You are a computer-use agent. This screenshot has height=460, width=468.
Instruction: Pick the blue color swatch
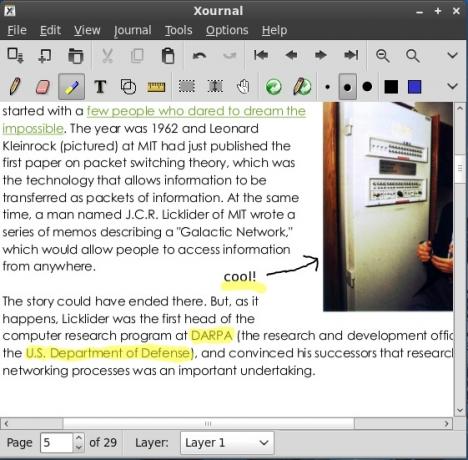tap(414, 87)
